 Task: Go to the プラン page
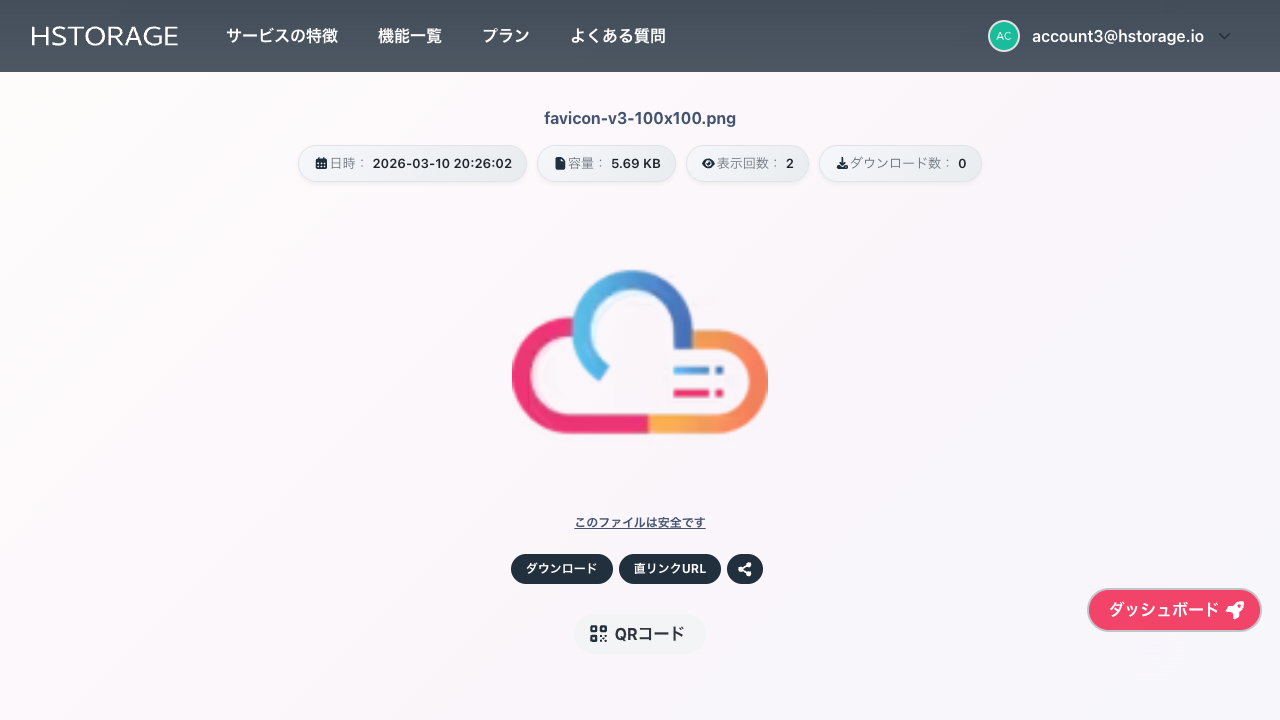506,36
